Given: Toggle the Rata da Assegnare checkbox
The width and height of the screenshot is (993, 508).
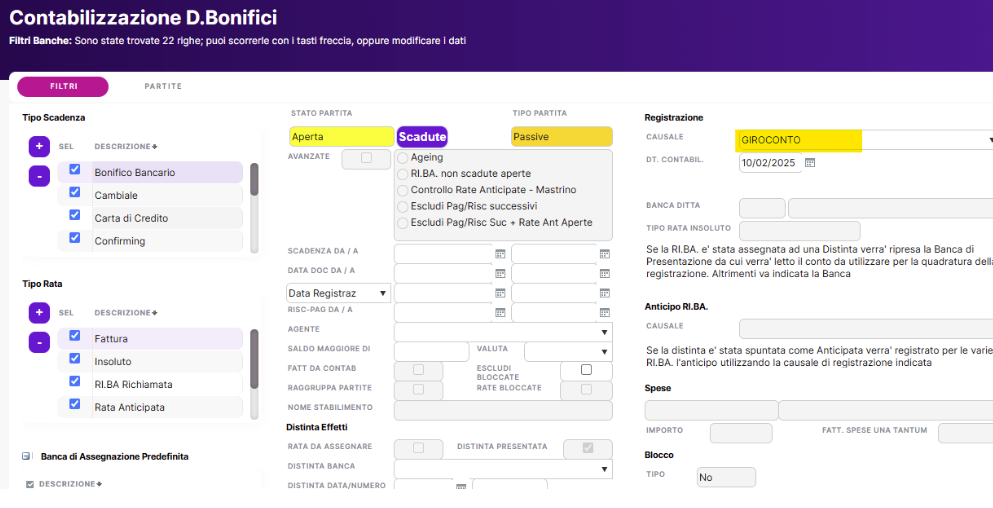Looking at the screenshot, I should 418,448.
